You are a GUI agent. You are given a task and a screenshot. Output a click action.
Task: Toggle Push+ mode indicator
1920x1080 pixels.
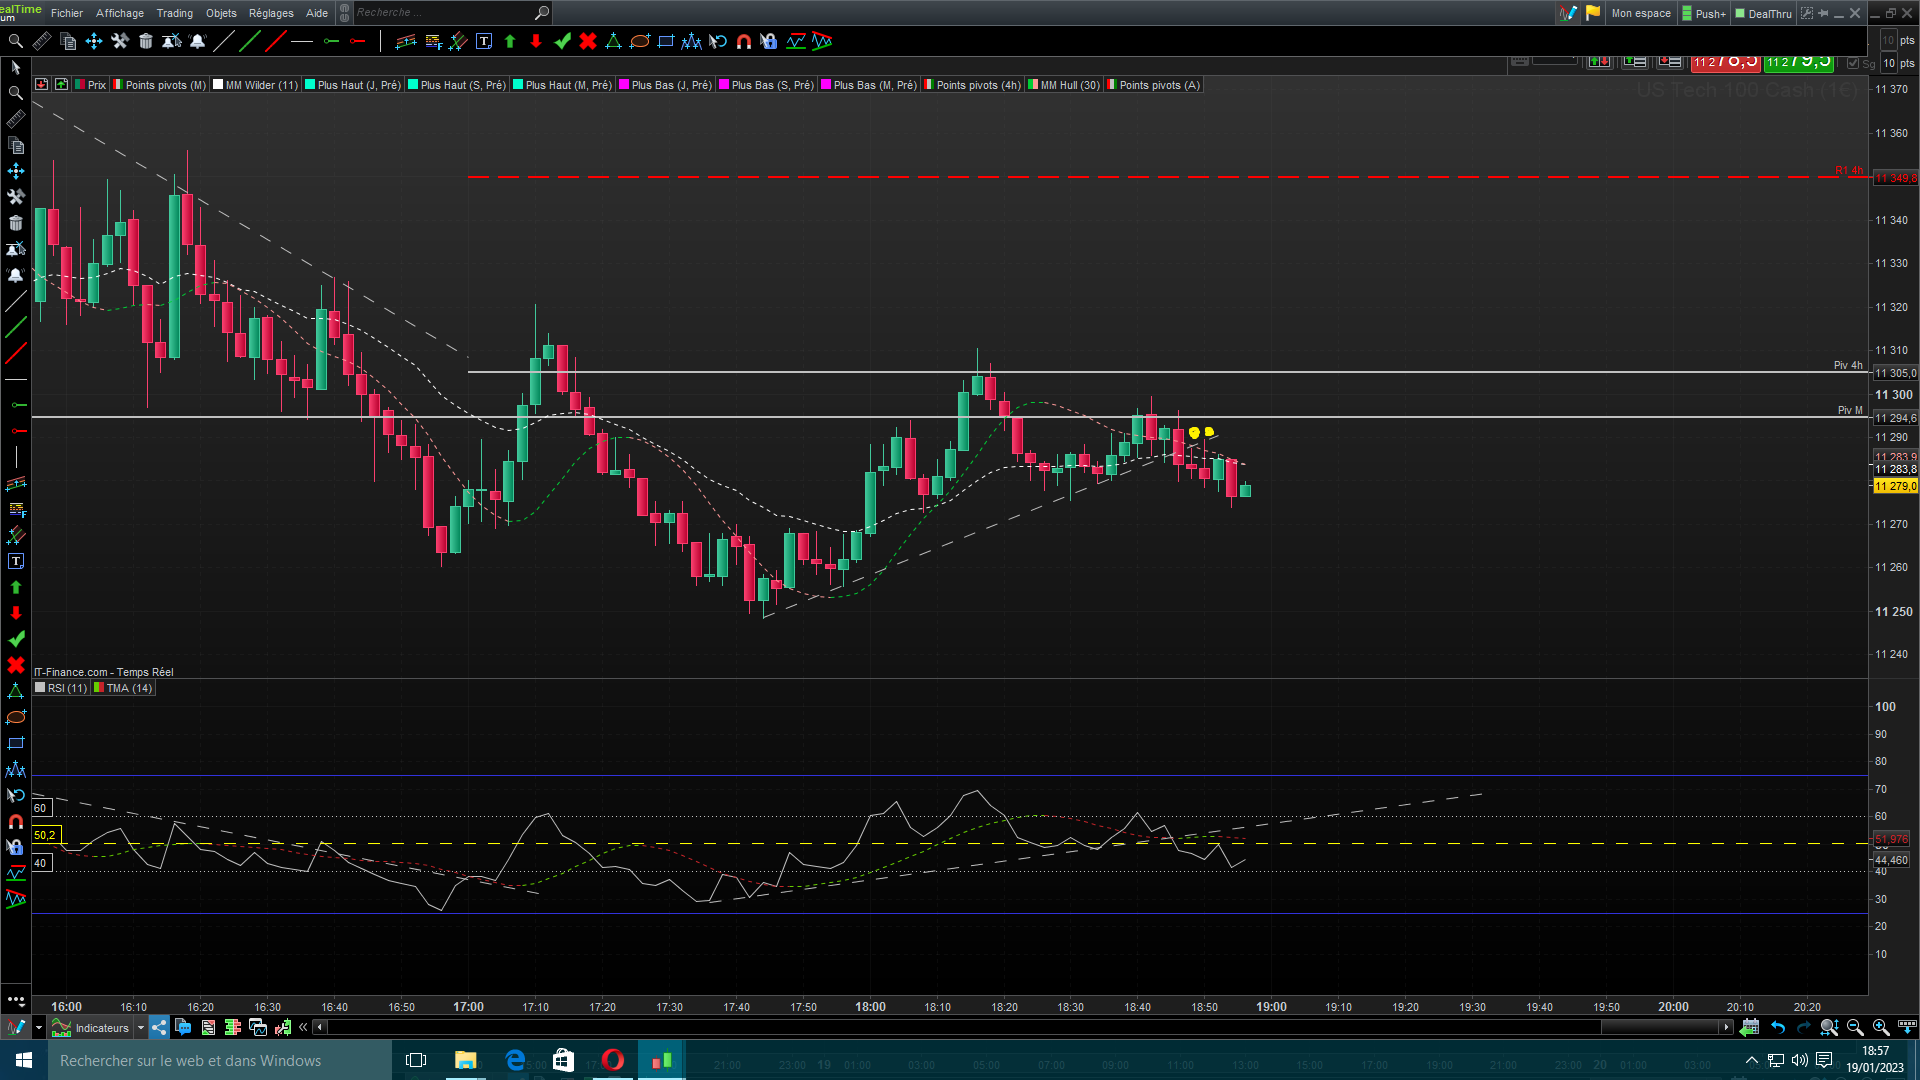tap(1704, 13)
